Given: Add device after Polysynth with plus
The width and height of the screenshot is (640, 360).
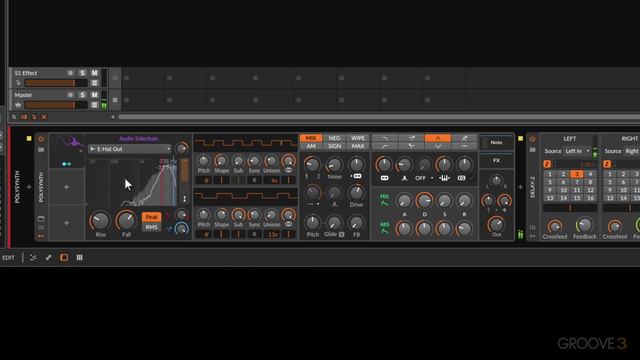Looking at the screenshot, I should pyautogui.click(x=520, y=187).
